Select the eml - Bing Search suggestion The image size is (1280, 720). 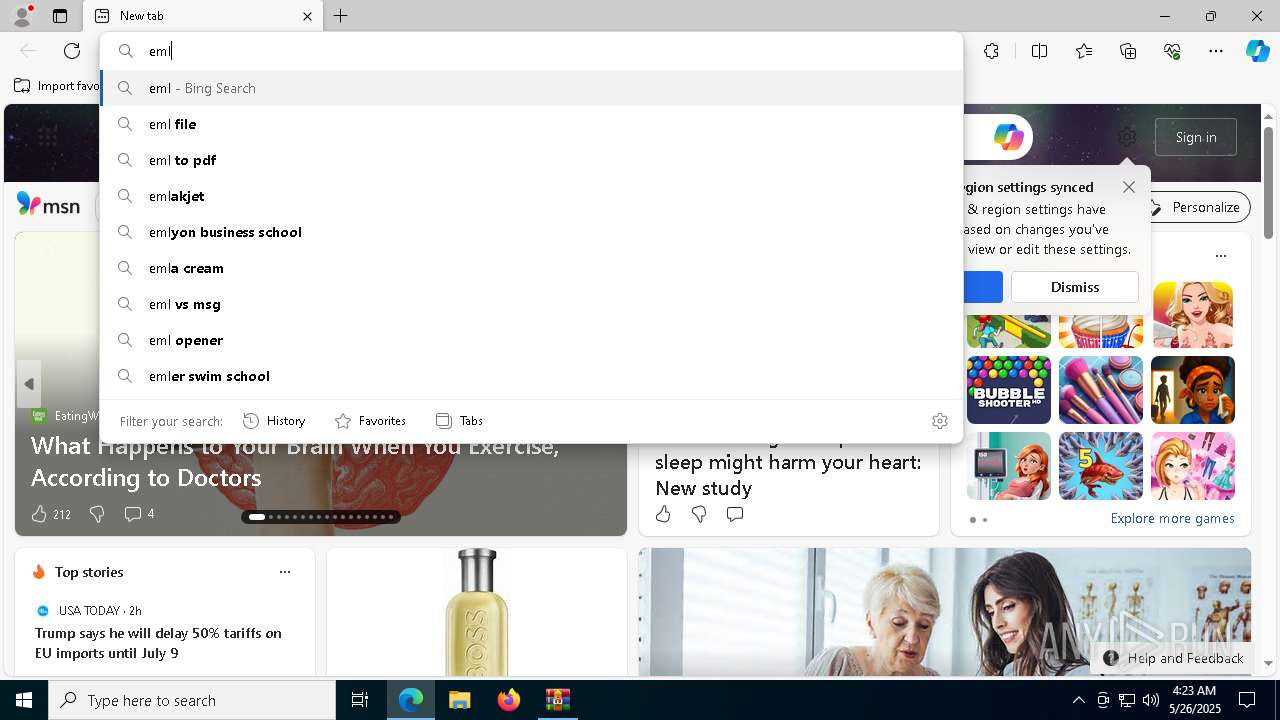(x=531, y=88)
